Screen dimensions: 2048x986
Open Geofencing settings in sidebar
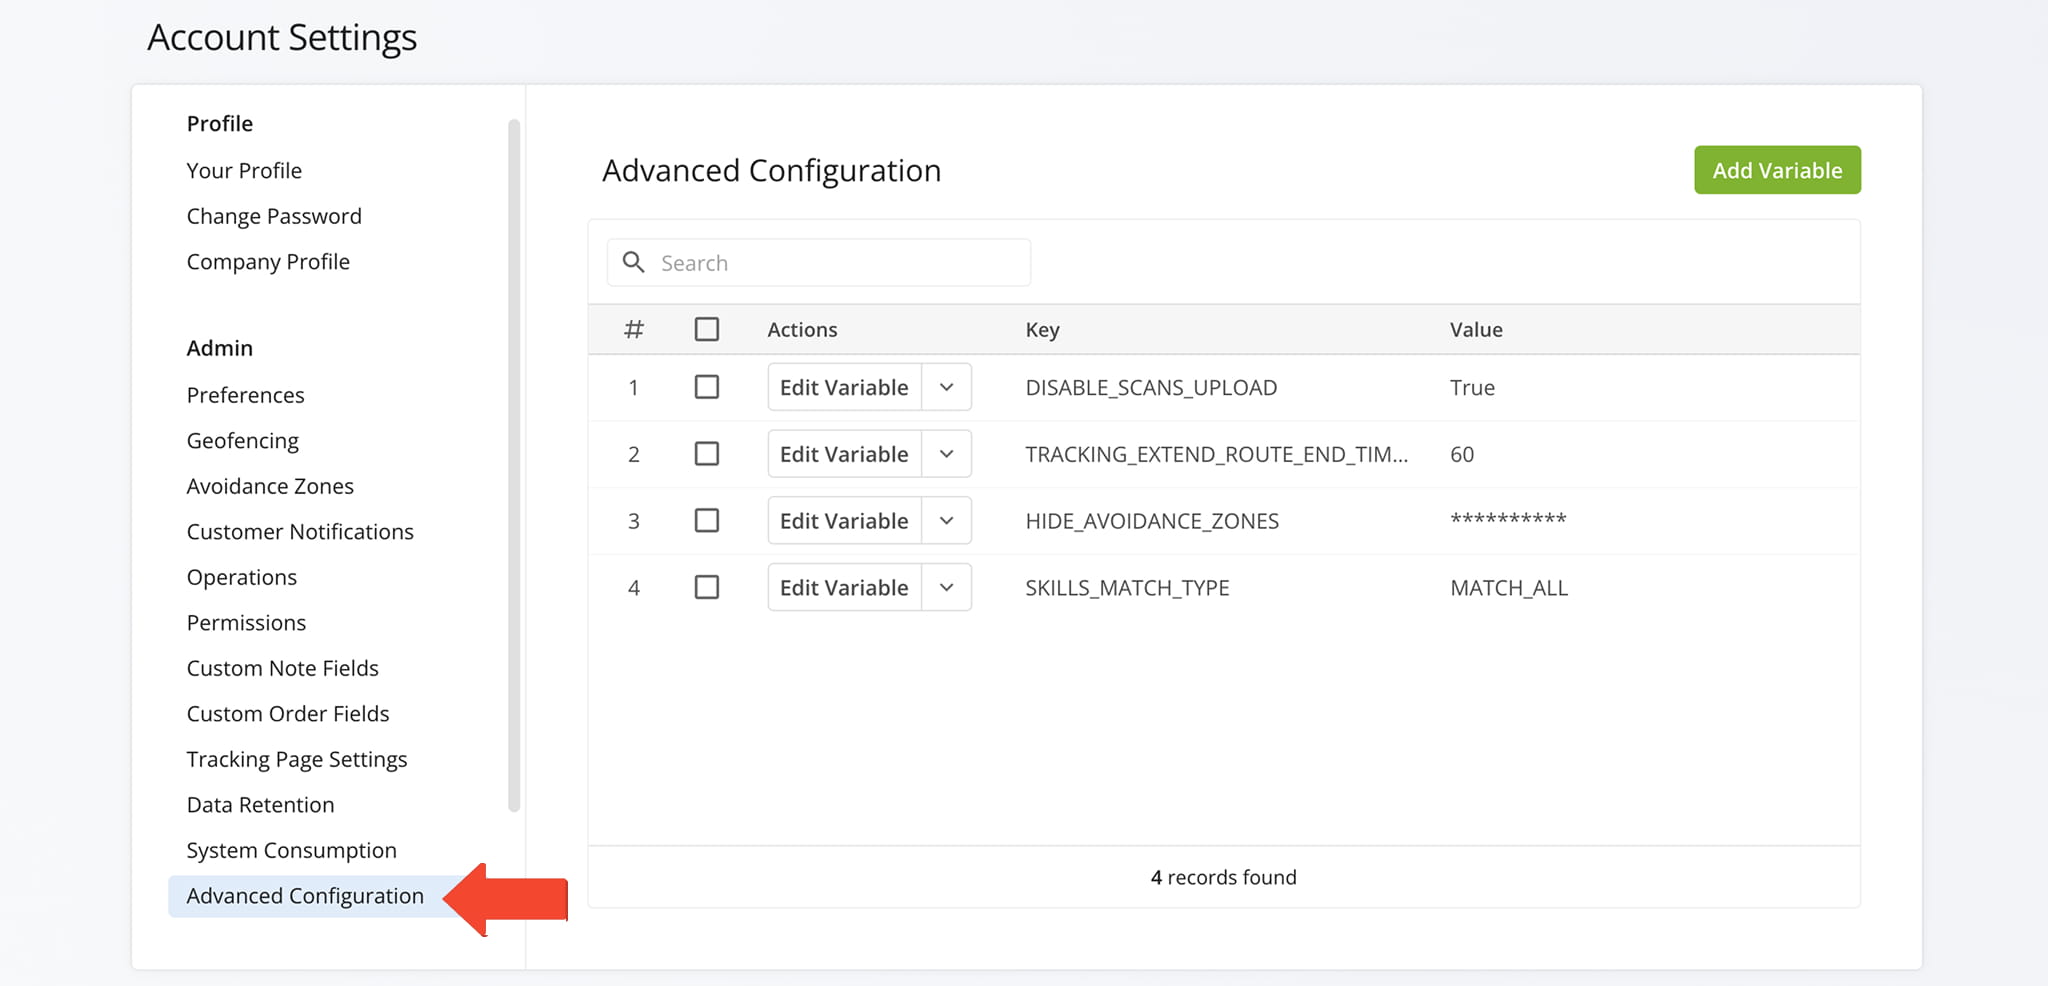[242, 441]
